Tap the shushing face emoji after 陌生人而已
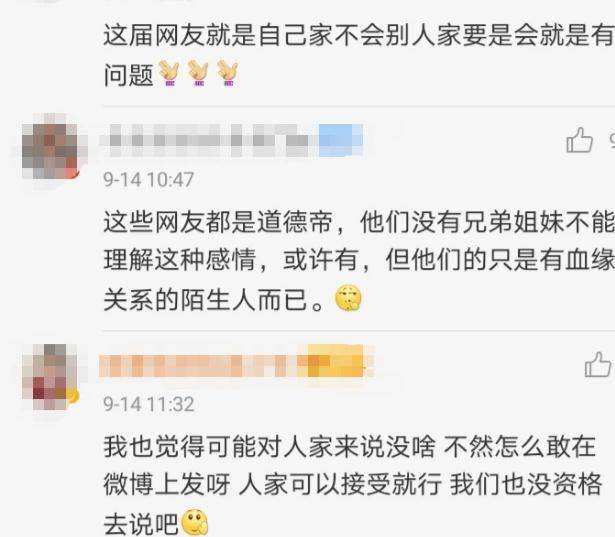 (348, 299)
